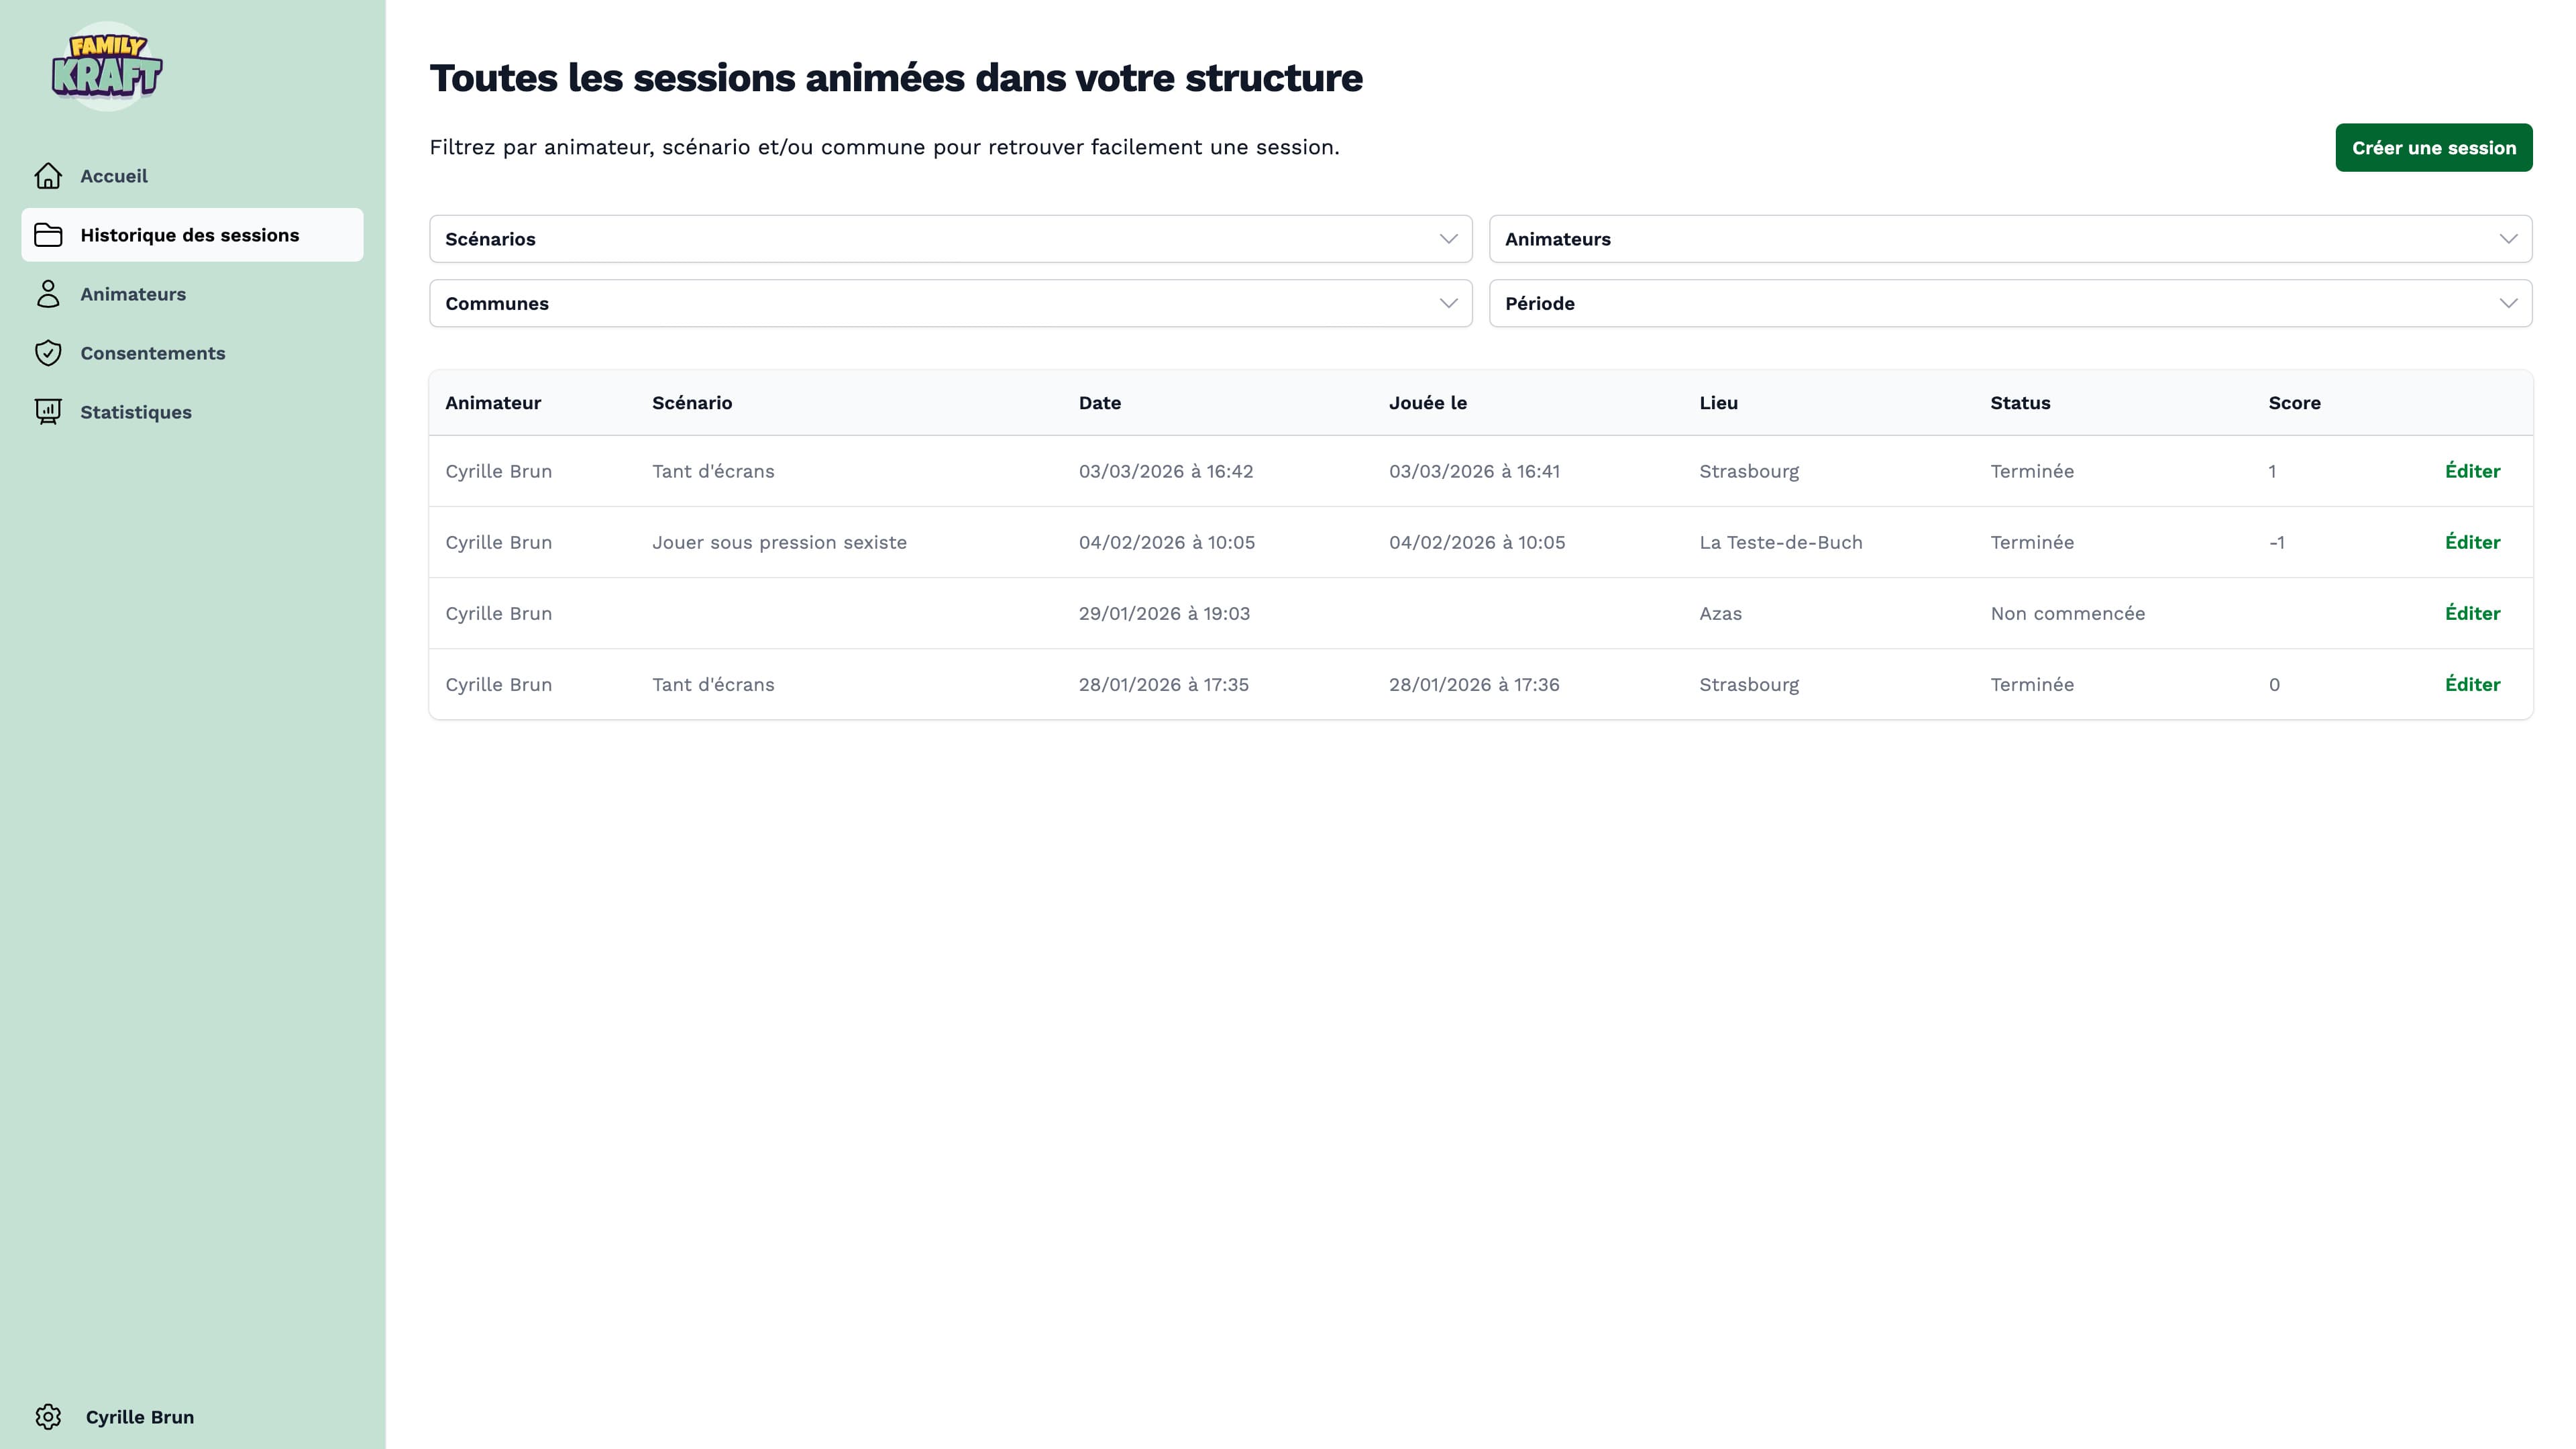Go to the Statistiques menu item
The image size is (2576, 1449).
click(136, 412)
